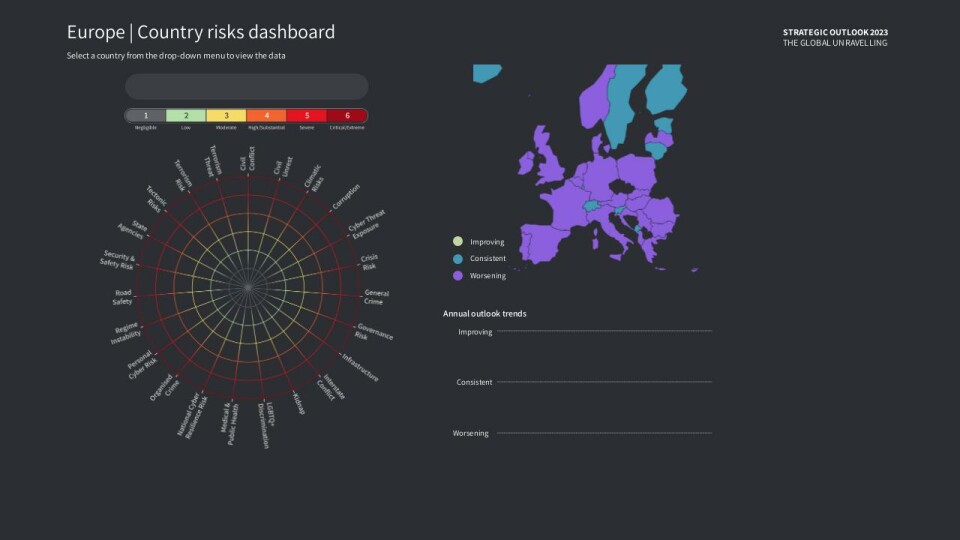Click the Regime Instability radar label
Image resolution: width=960 pixels, height=540 pixels.
[x=126, y=334]
